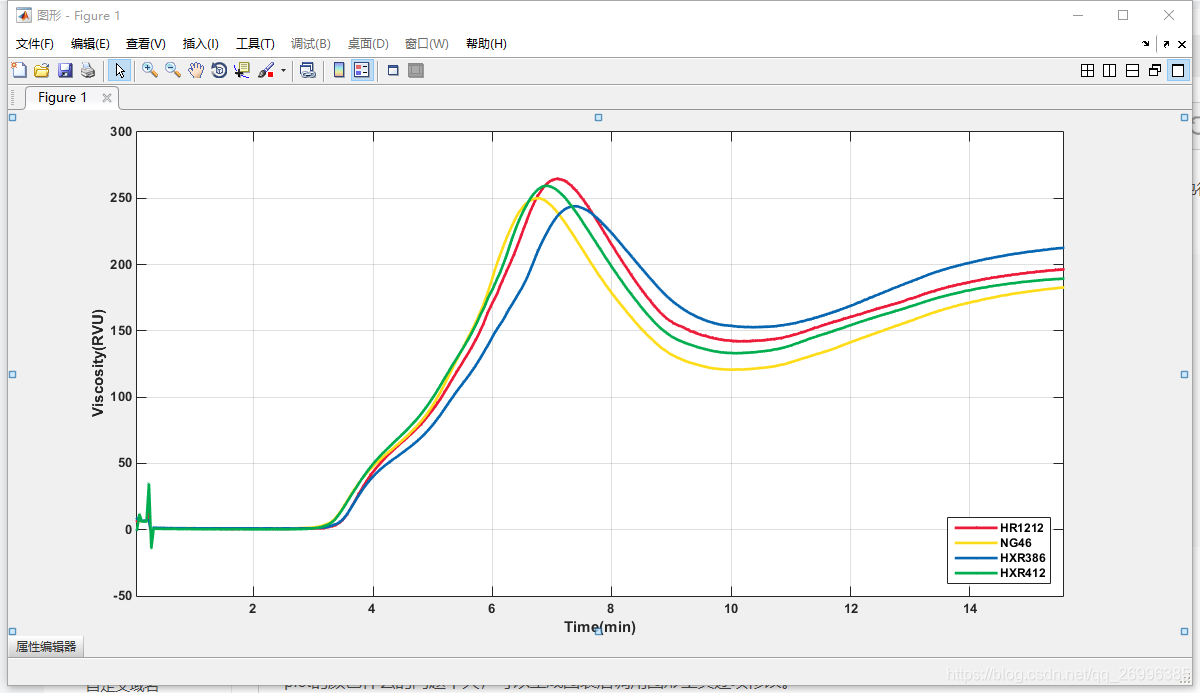Undock the figure with up-right arrow
This screenshot has width=1200, height=693.
(1166, 44)
